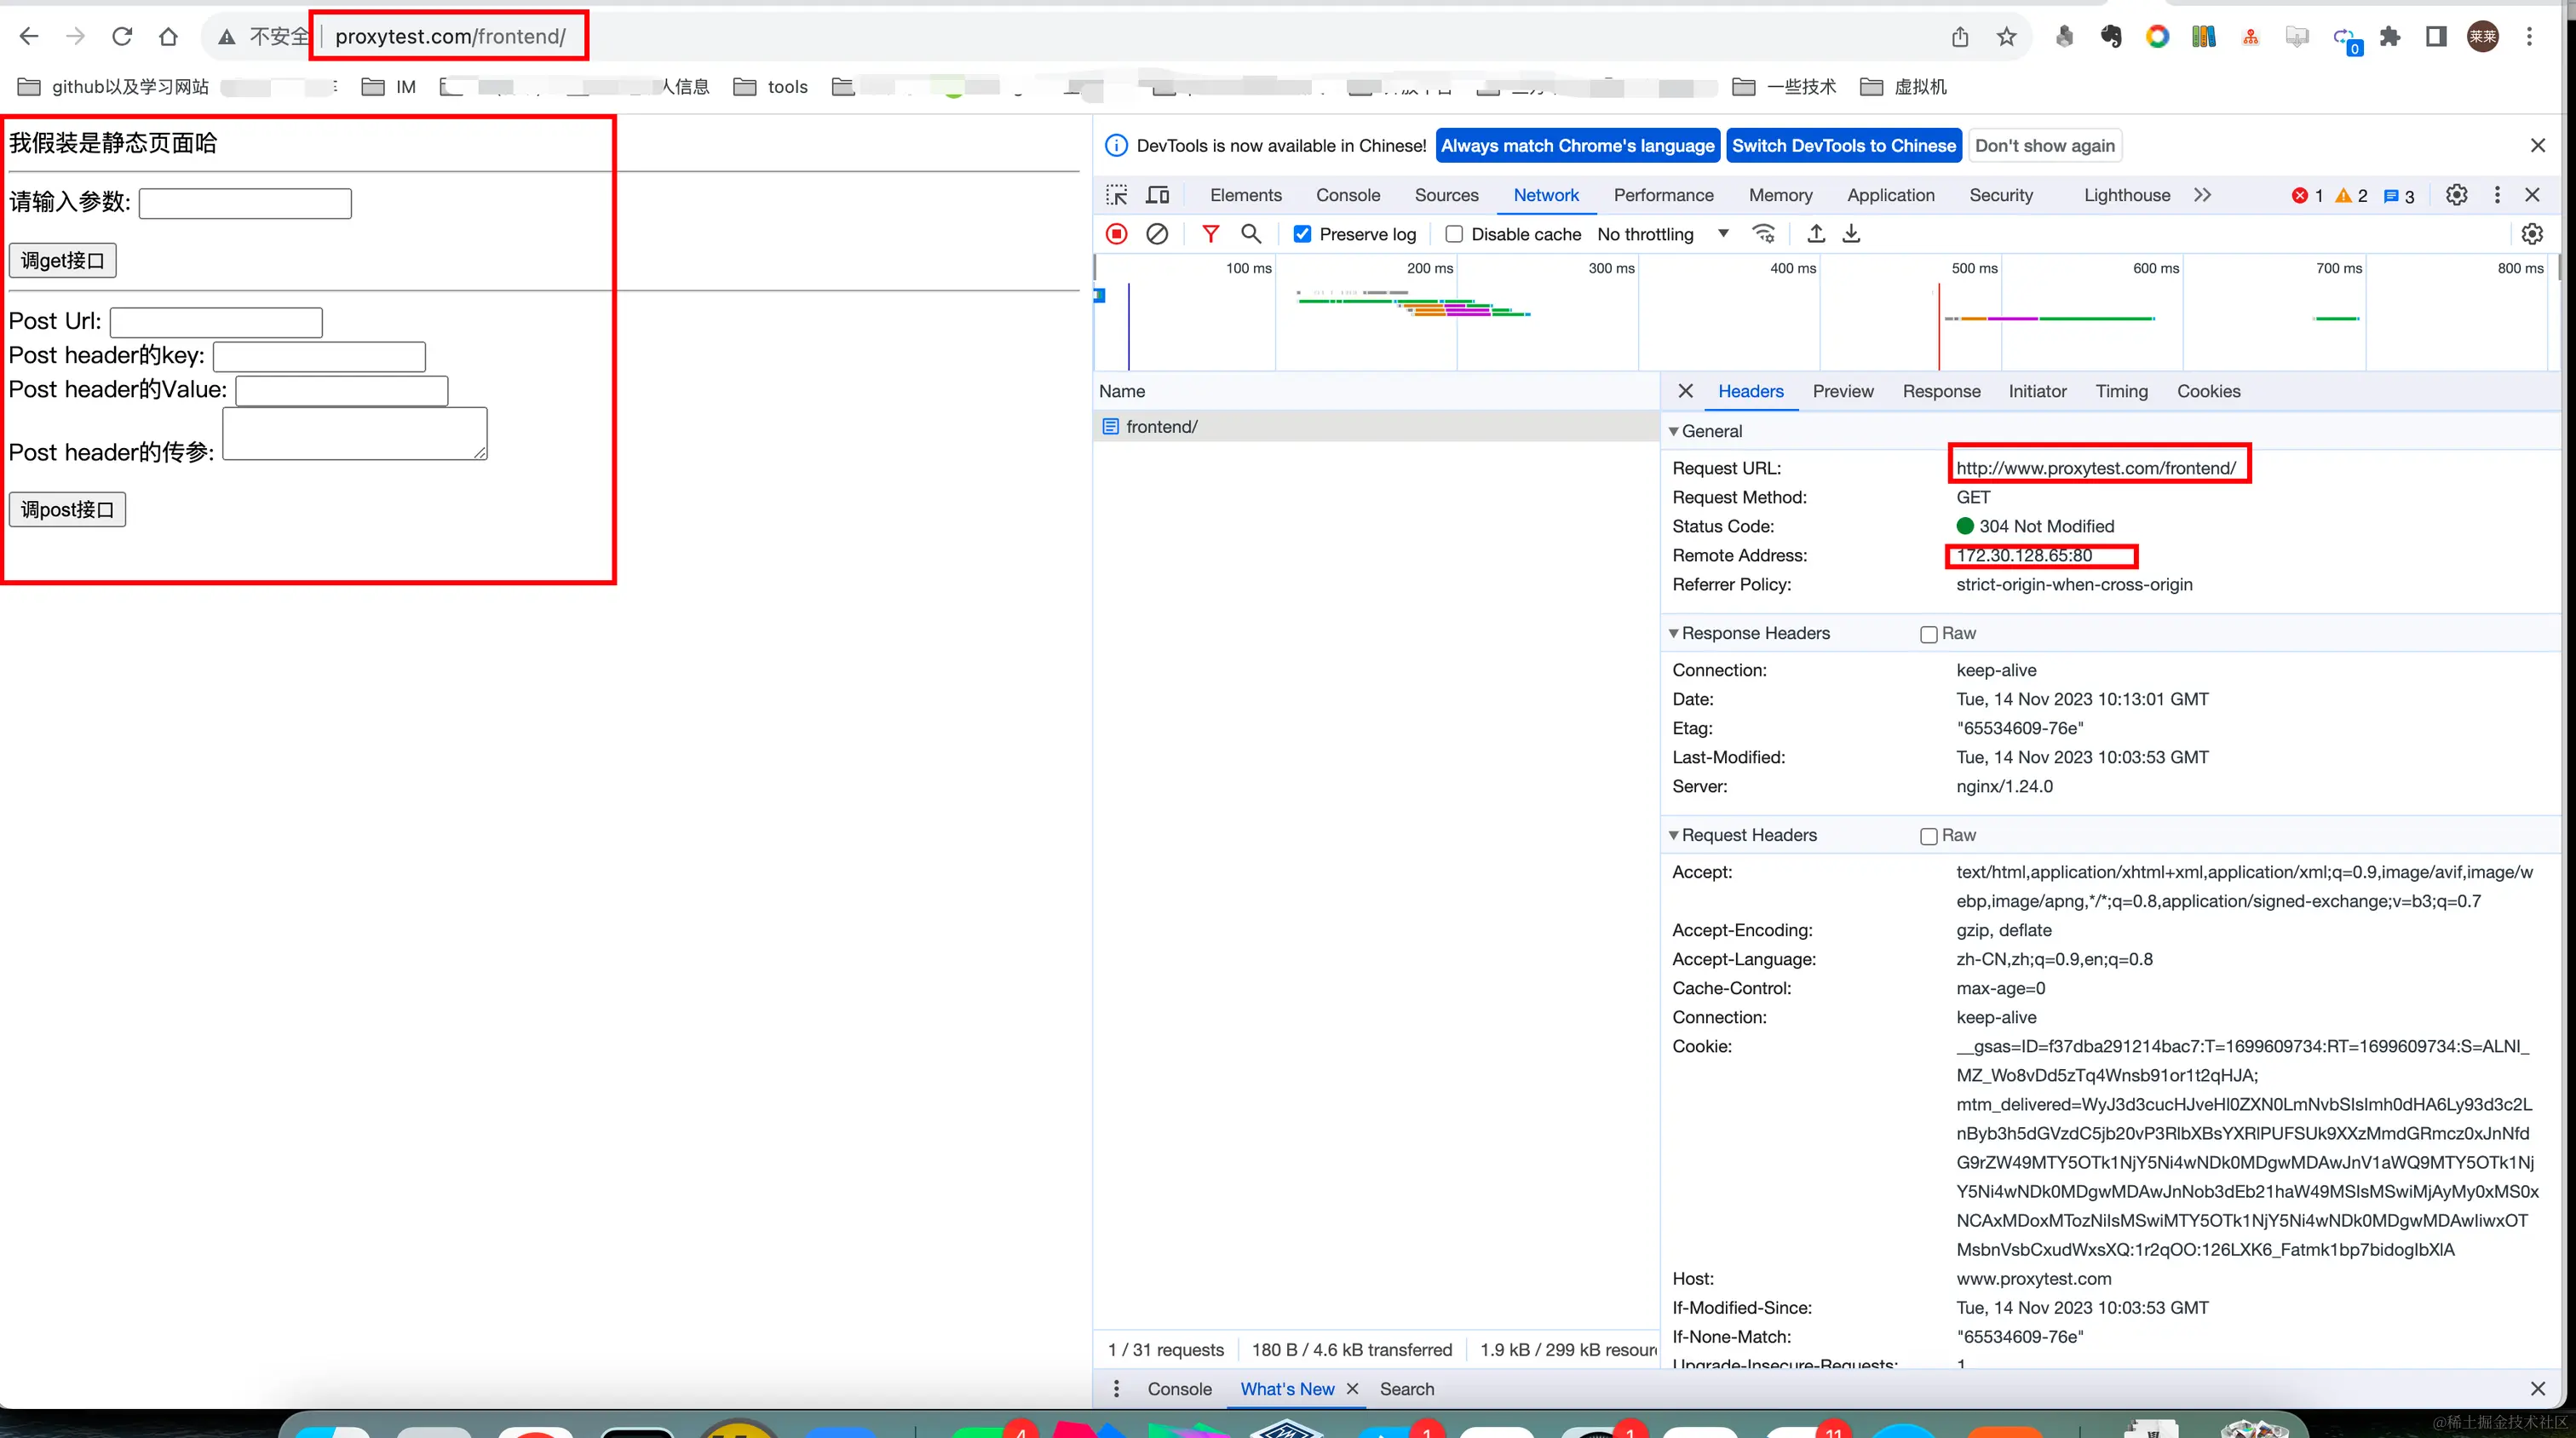Switch to the Console tab

[x=1347, y=195]
